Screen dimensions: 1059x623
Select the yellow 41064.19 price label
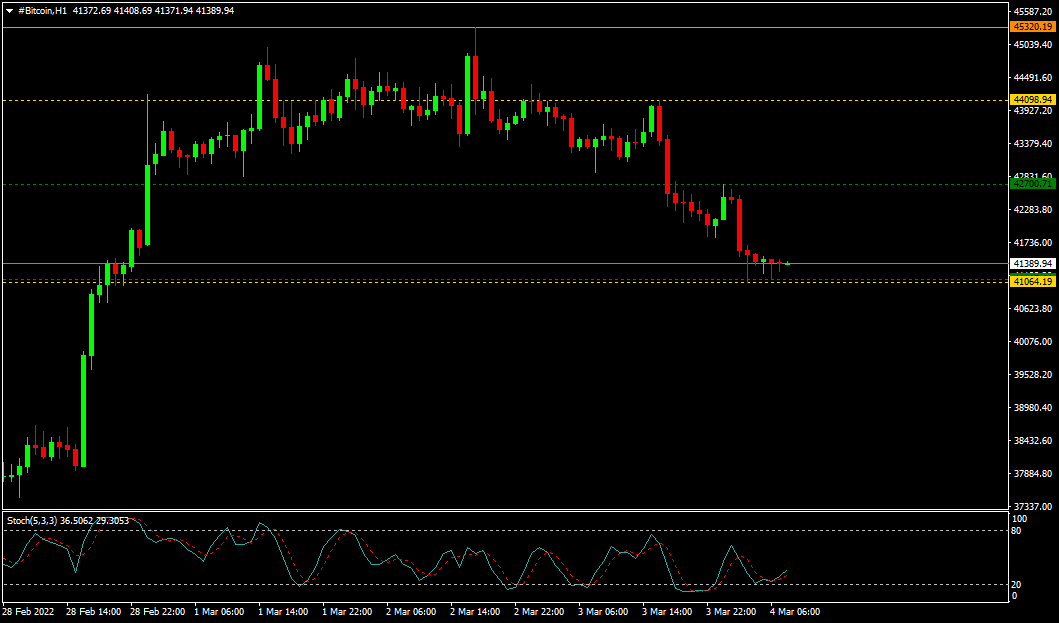tap(1033, 282)
